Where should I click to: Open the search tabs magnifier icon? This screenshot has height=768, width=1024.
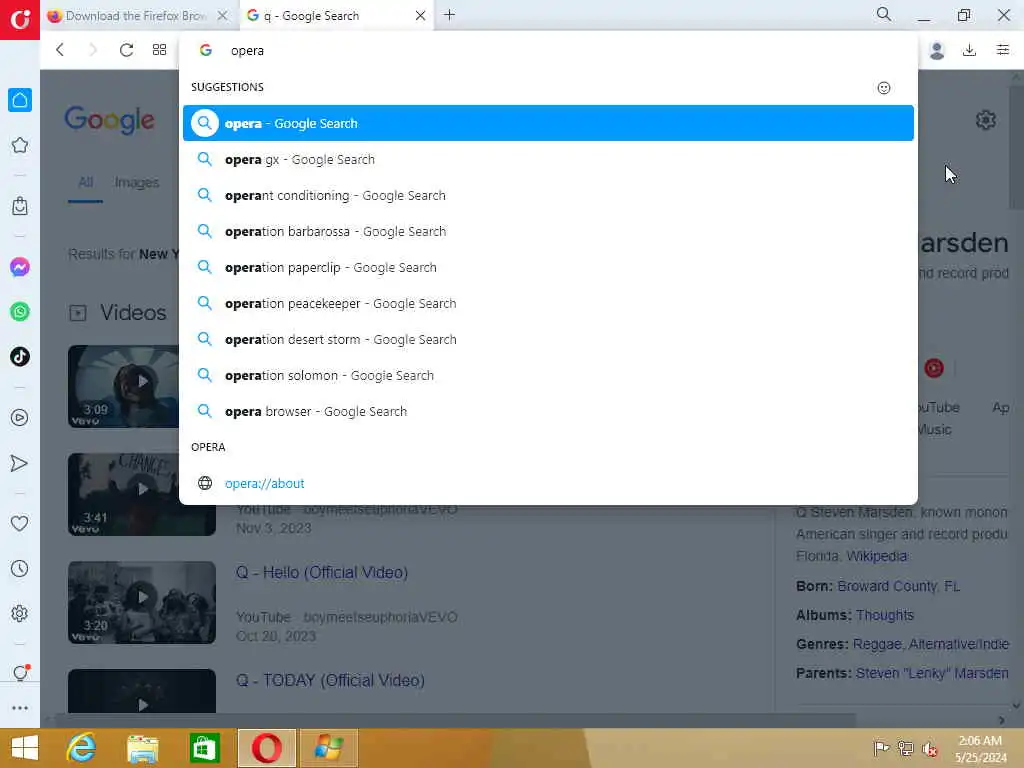click(x=884, y=14)
